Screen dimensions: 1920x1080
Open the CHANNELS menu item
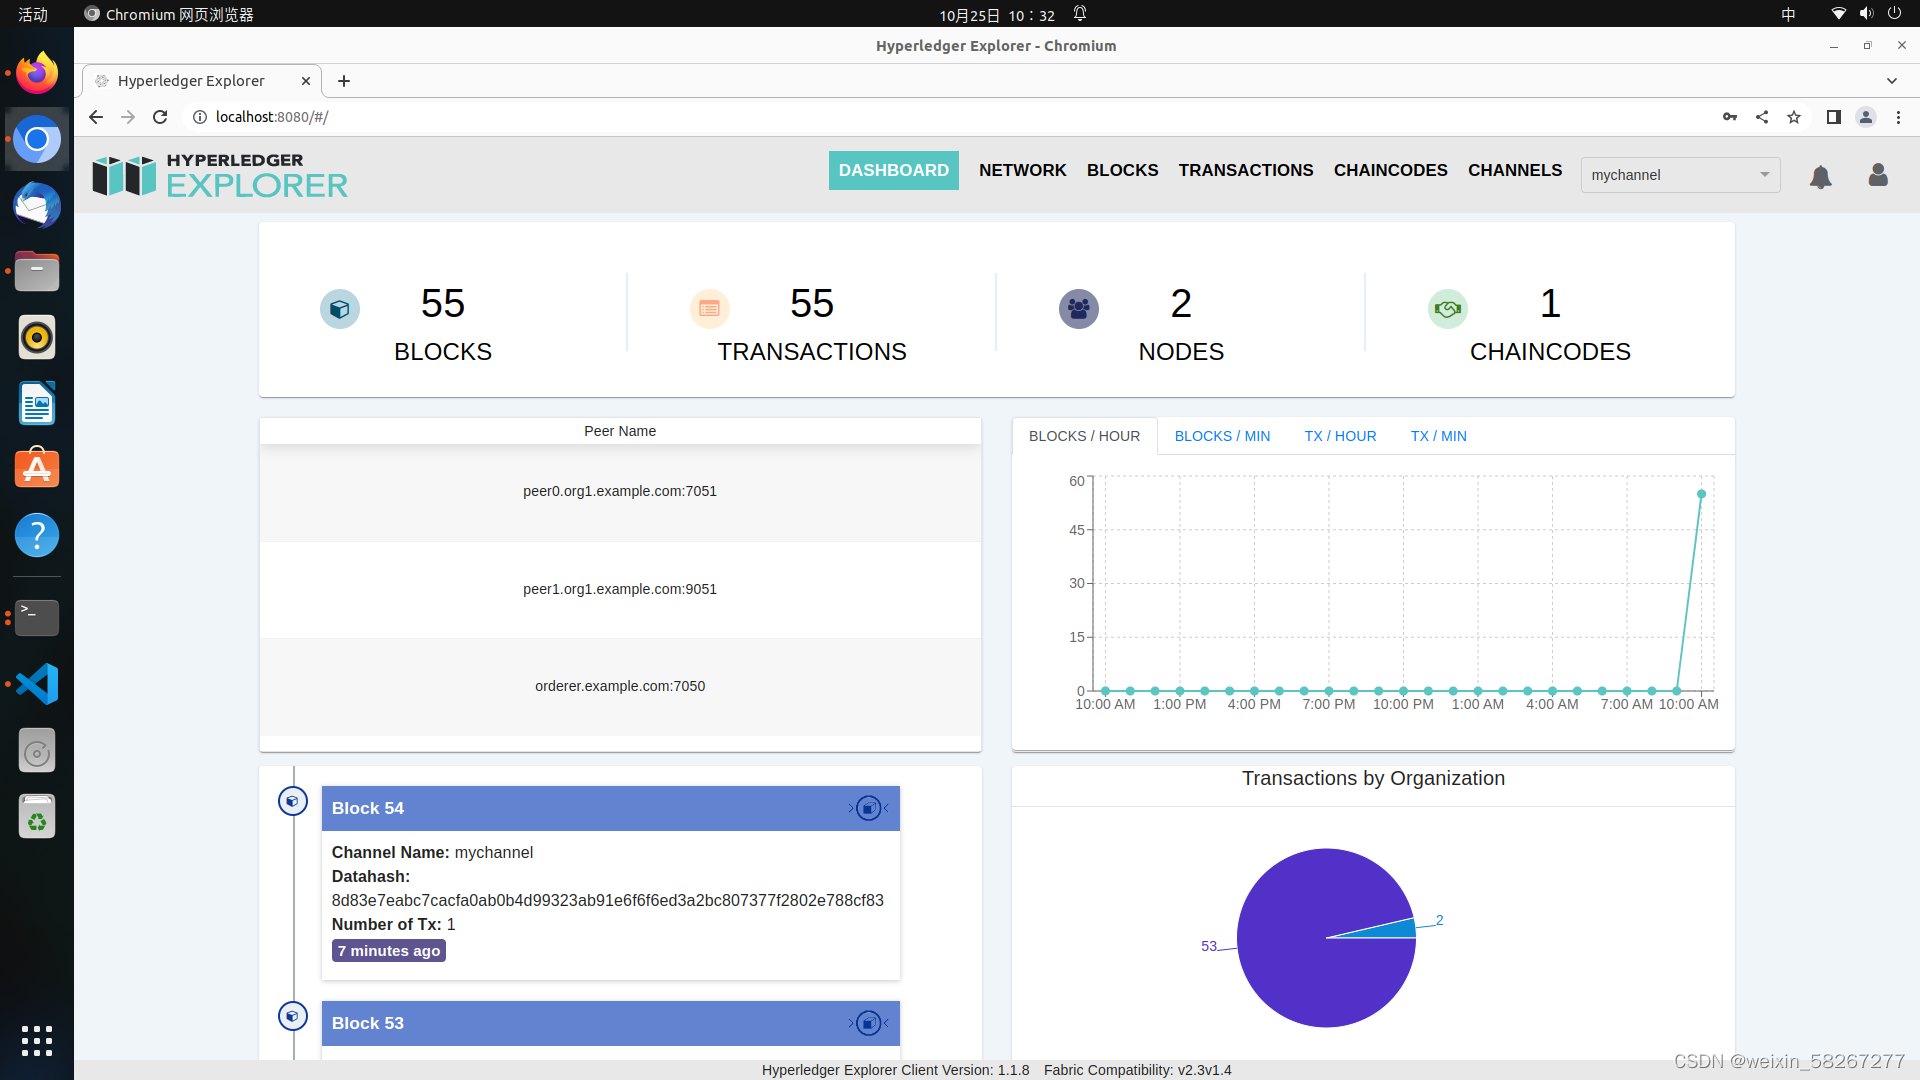(x=1515, y=170)
